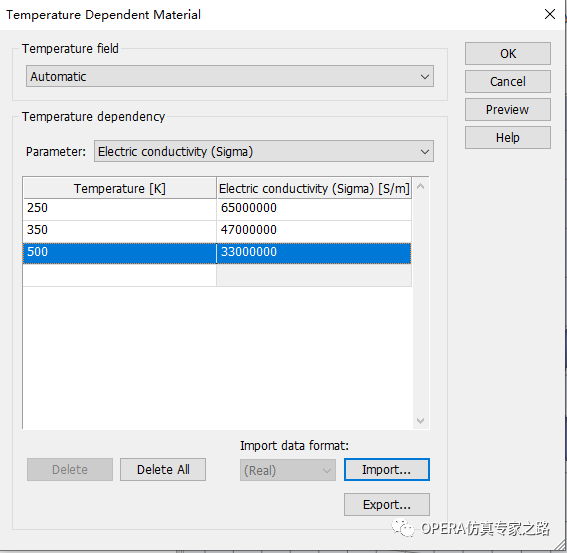This screenshot has height=553, width=567.
Task: Open the Preview of material data
Action: click(508, 109)
